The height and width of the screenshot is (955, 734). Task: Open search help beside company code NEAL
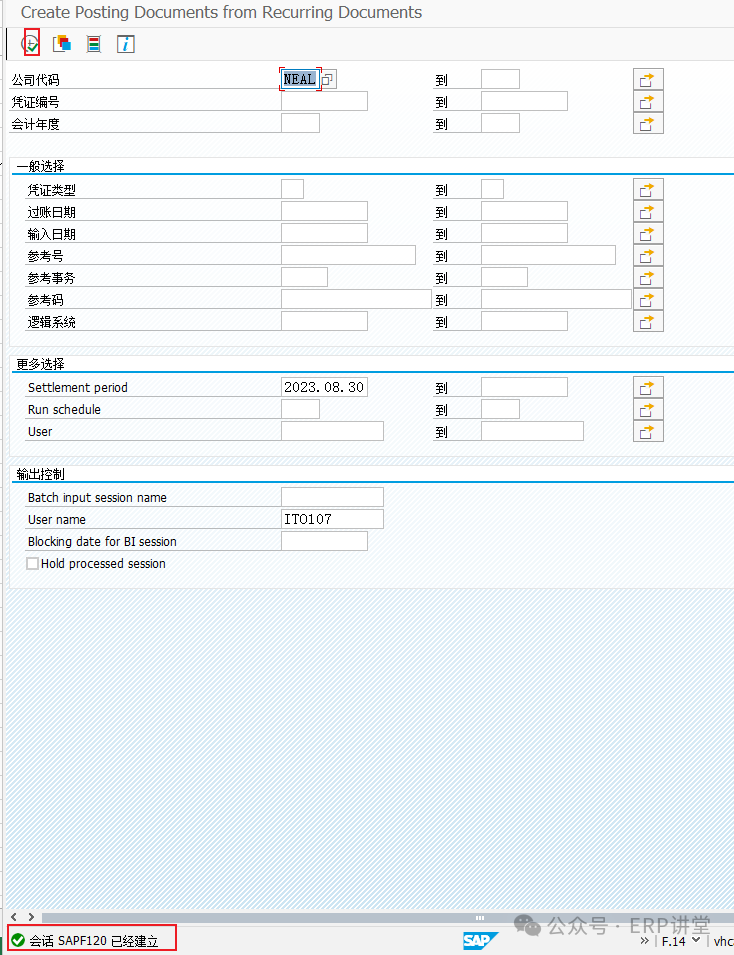coord(328,79)
